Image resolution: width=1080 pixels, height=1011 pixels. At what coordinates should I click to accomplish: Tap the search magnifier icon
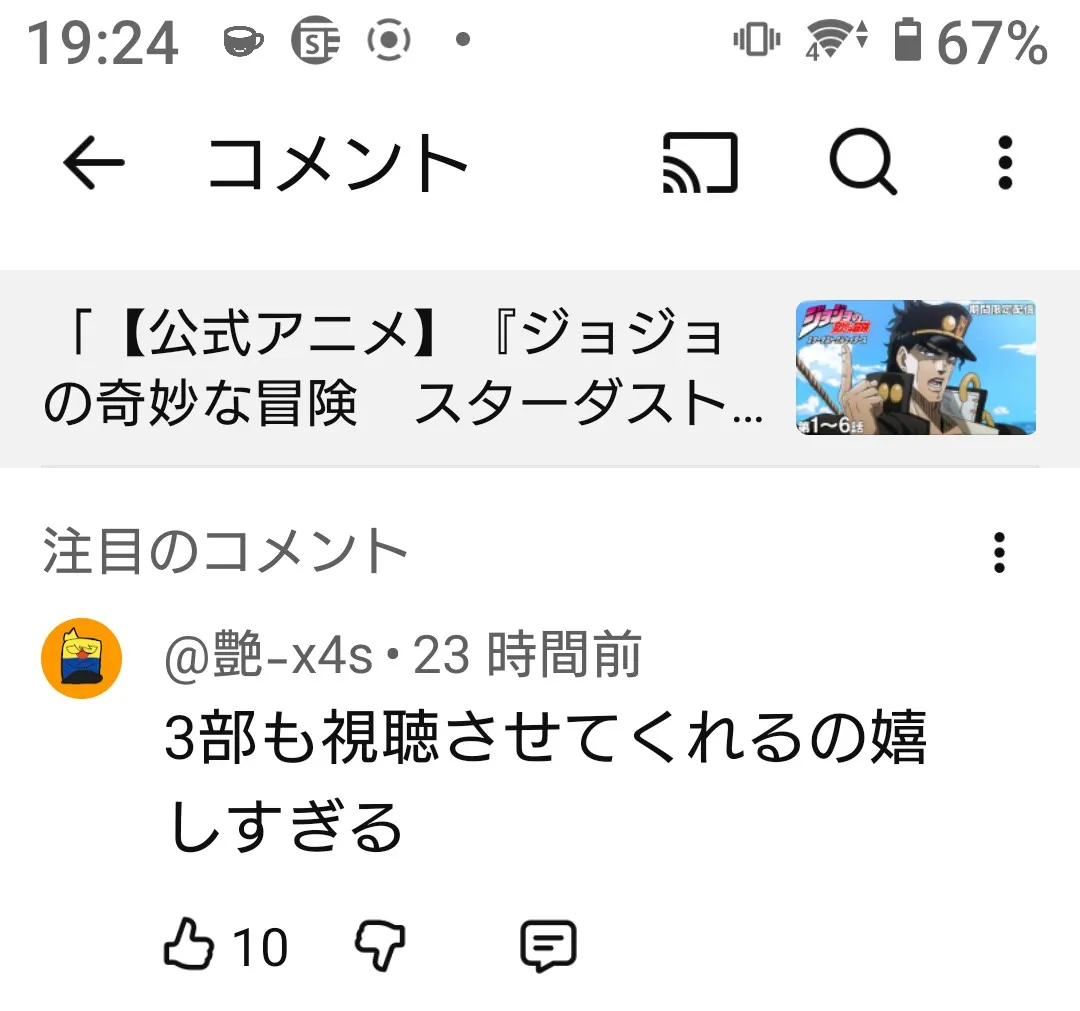tap(863, 162)
